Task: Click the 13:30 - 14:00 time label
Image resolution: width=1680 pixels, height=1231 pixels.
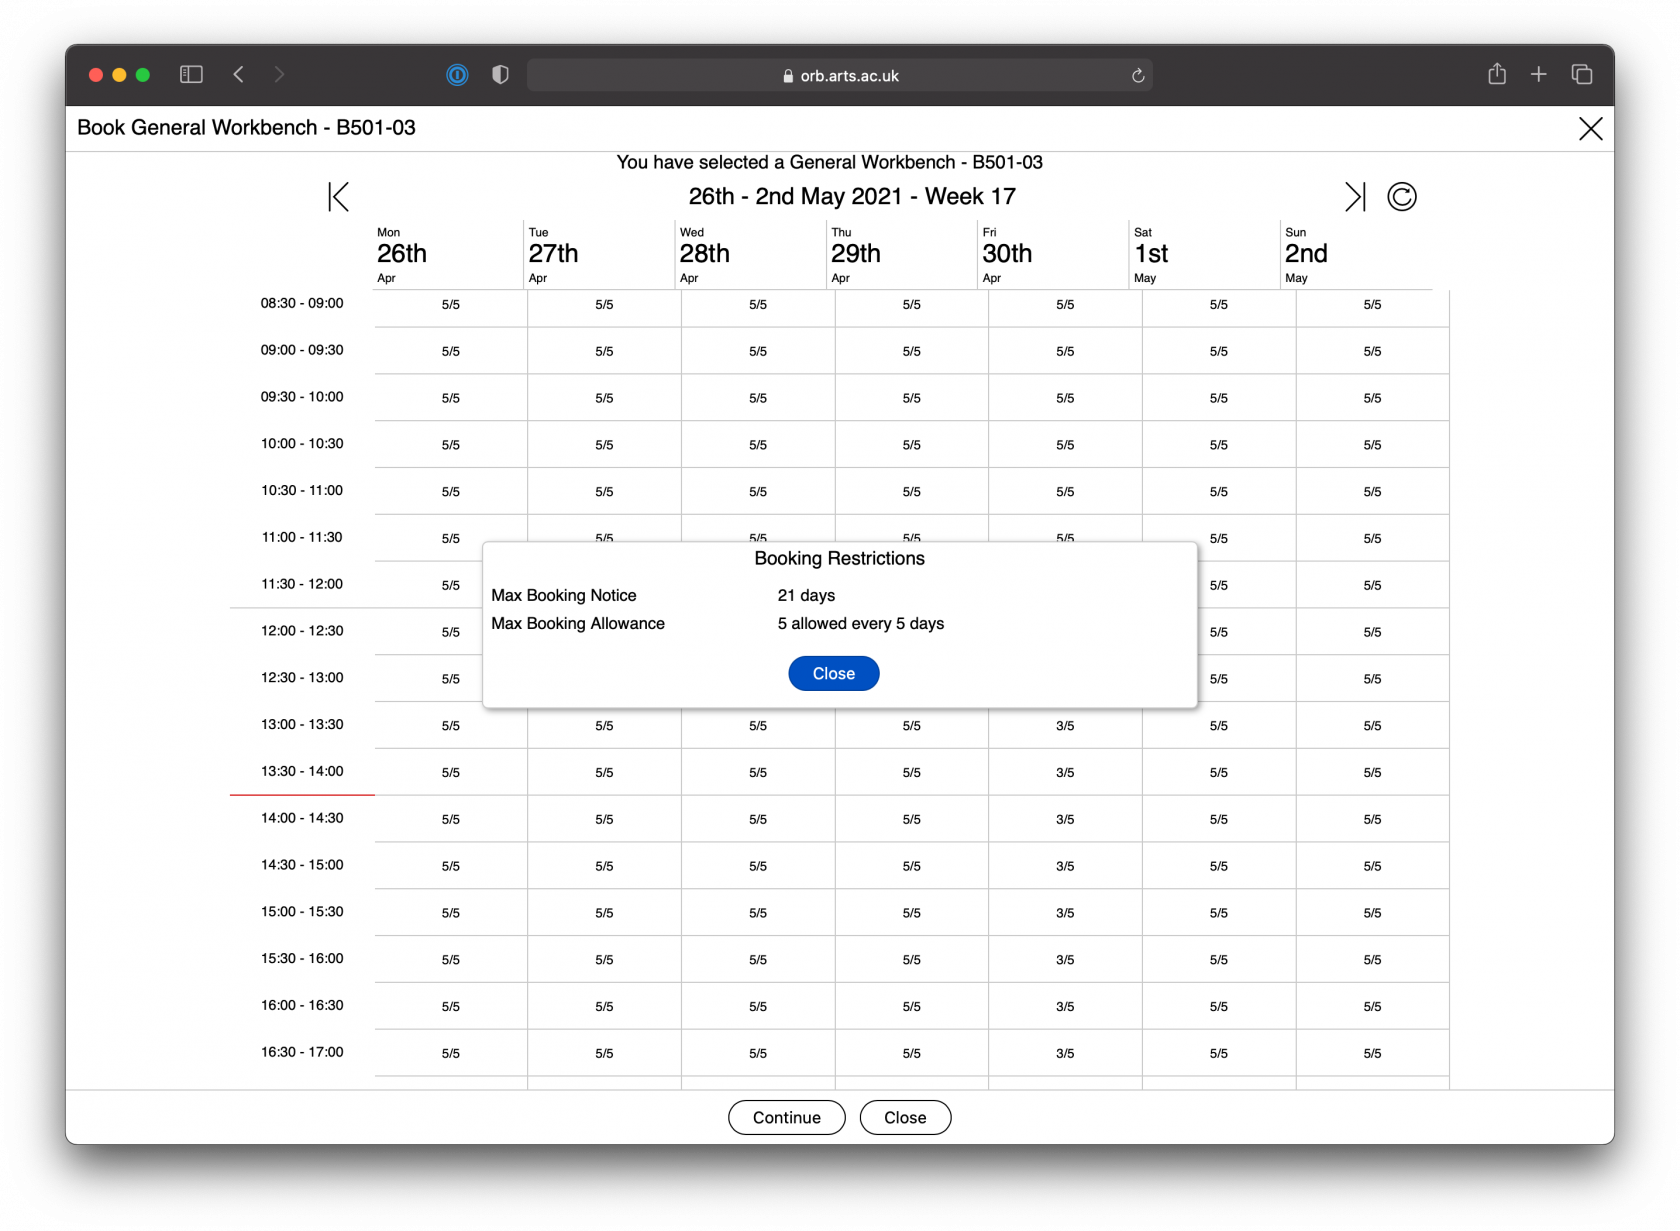Action: click(x=302, y=771)
